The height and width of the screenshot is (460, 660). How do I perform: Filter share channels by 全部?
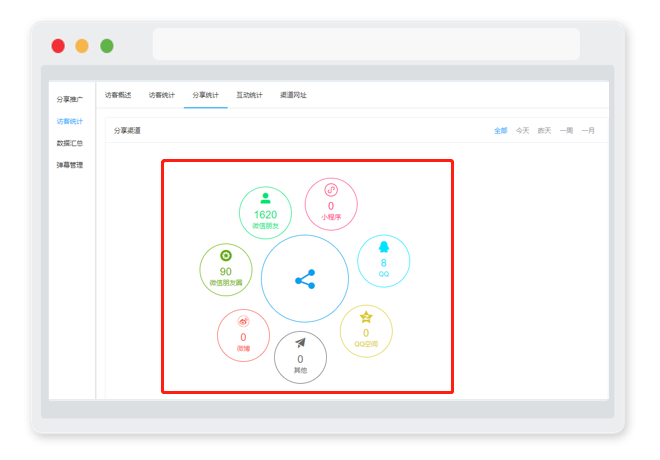[500, 130]
